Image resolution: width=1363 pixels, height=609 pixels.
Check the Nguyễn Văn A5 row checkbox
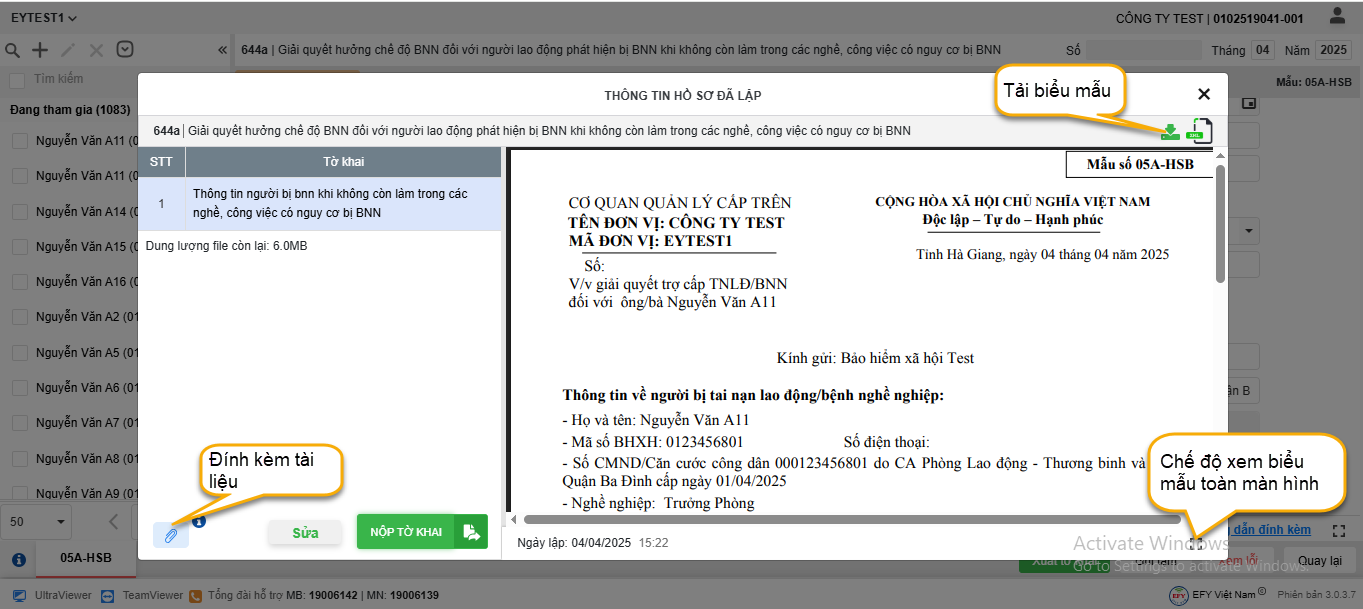point(20,353)
